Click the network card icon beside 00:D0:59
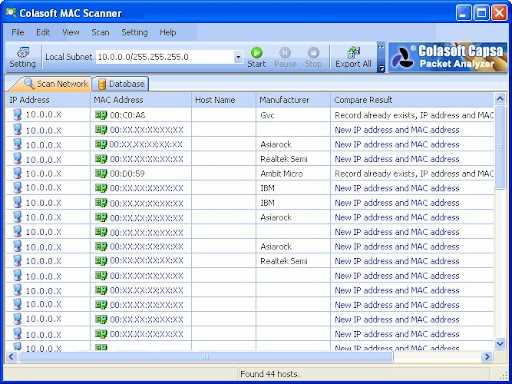512x384 pixels. tap(101, 173)
